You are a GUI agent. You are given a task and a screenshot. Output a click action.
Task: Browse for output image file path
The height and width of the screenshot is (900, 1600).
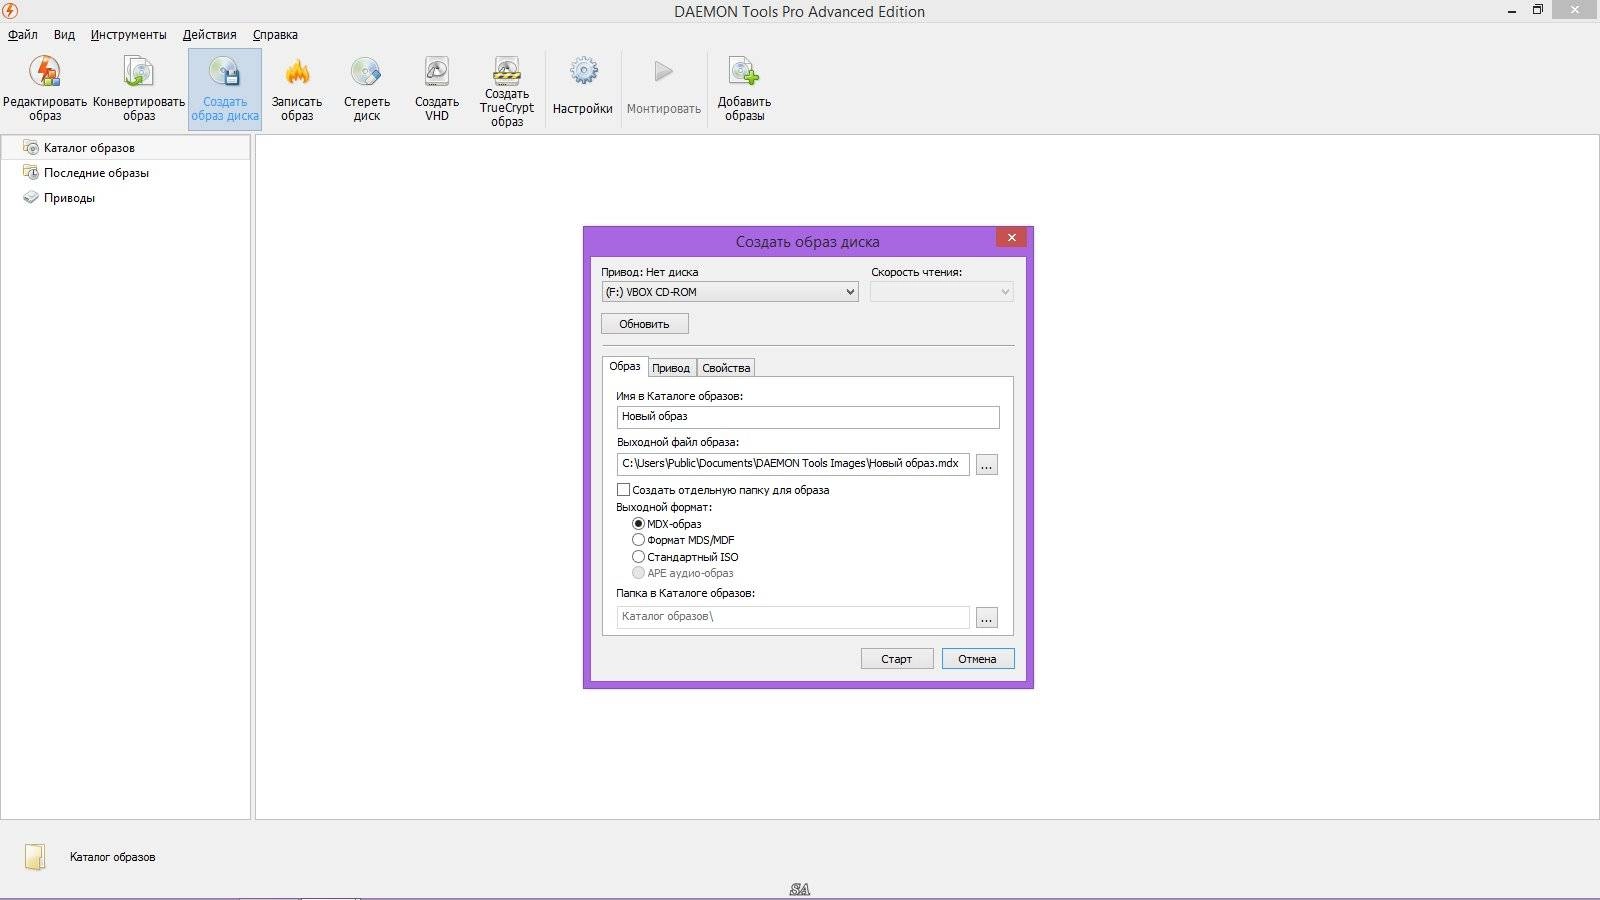[987, 465]
